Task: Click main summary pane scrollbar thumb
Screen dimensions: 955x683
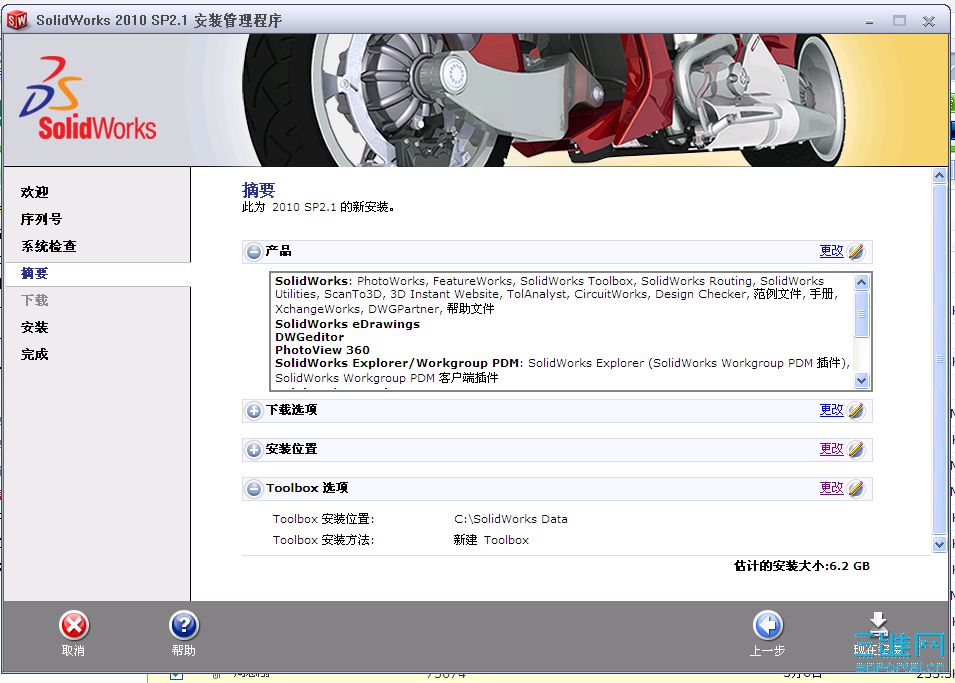Action: (939, 359)
